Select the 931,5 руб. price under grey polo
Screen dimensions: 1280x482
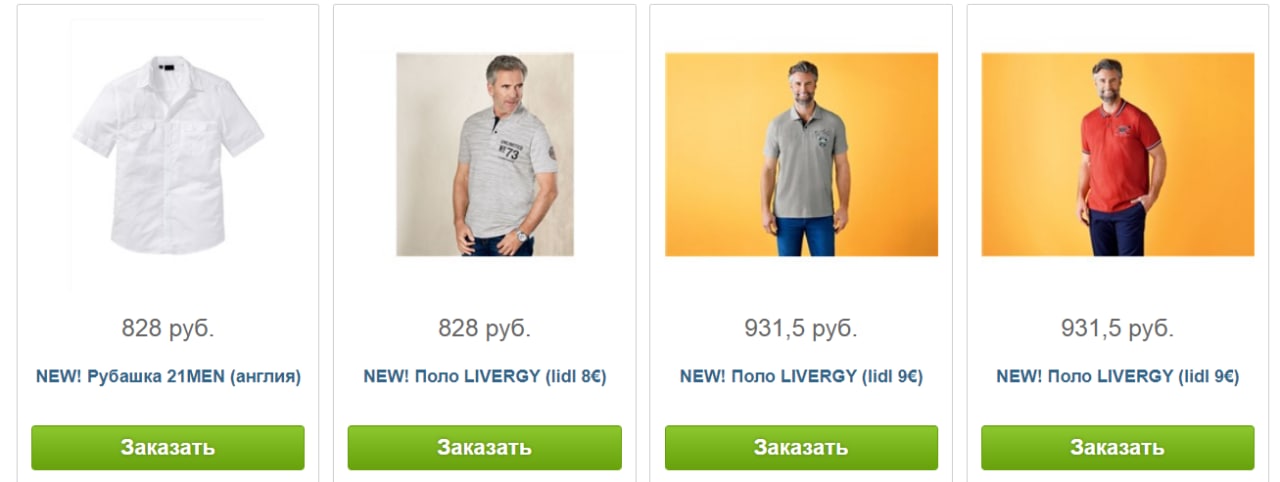pos(801,328)
